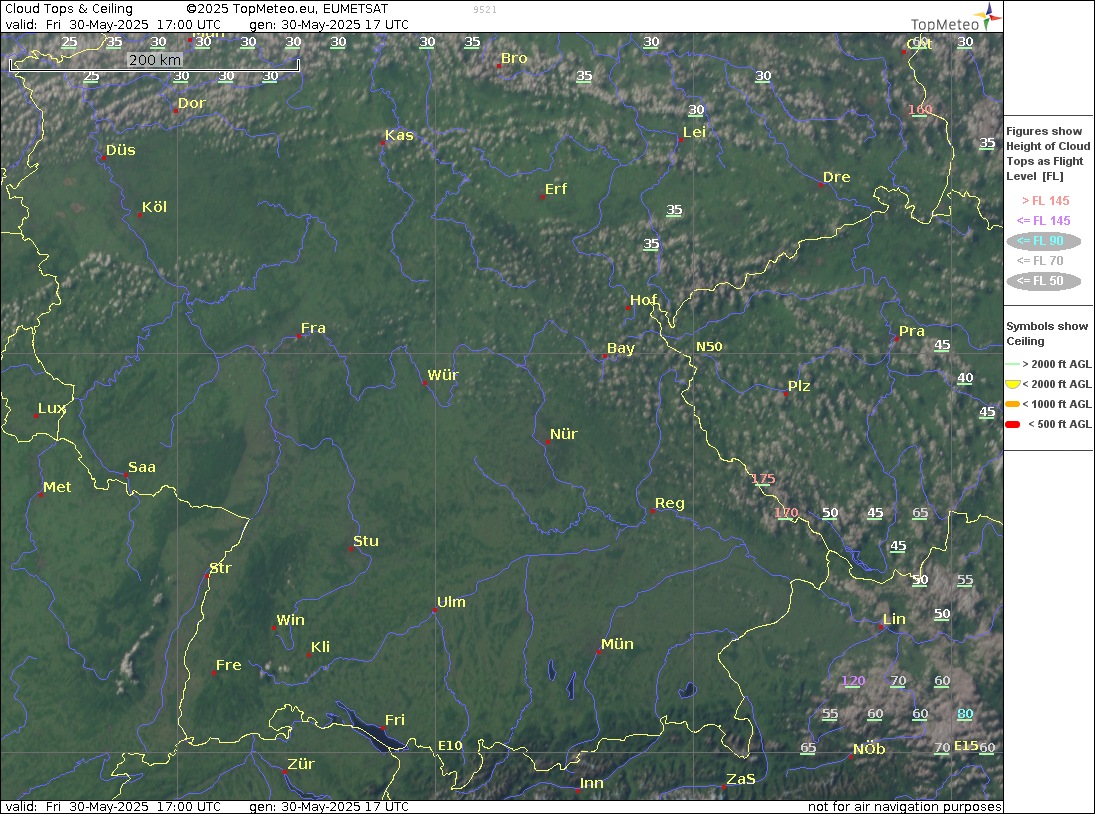Click the Stuttgart 'Stu' city label
The width and height of the screenshot is (1095, 814).
[366, 541]
